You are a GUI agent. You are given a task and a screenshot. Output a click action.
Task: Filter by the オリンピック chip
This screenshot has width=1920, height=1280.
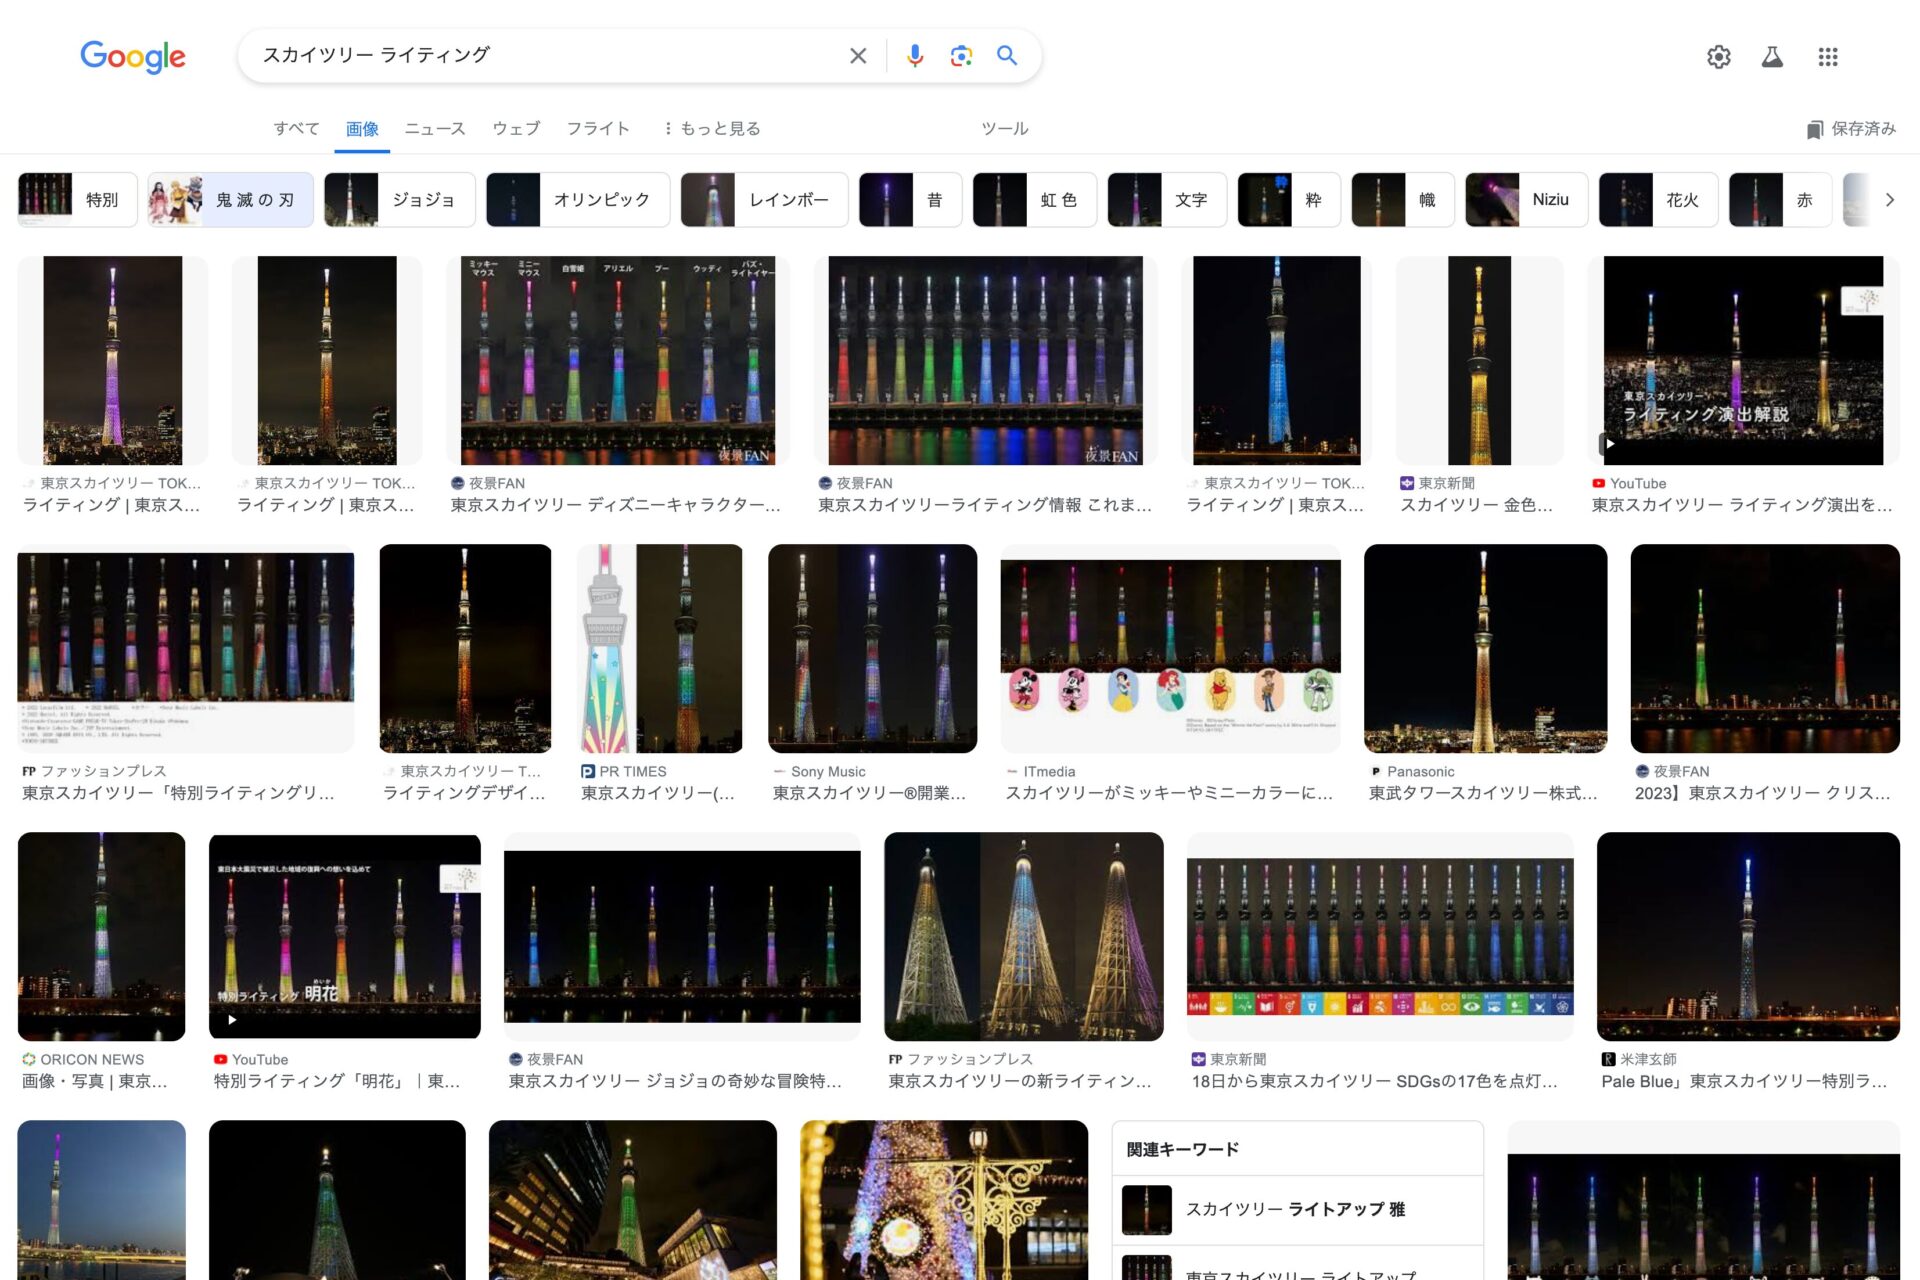tap(578, 200)
